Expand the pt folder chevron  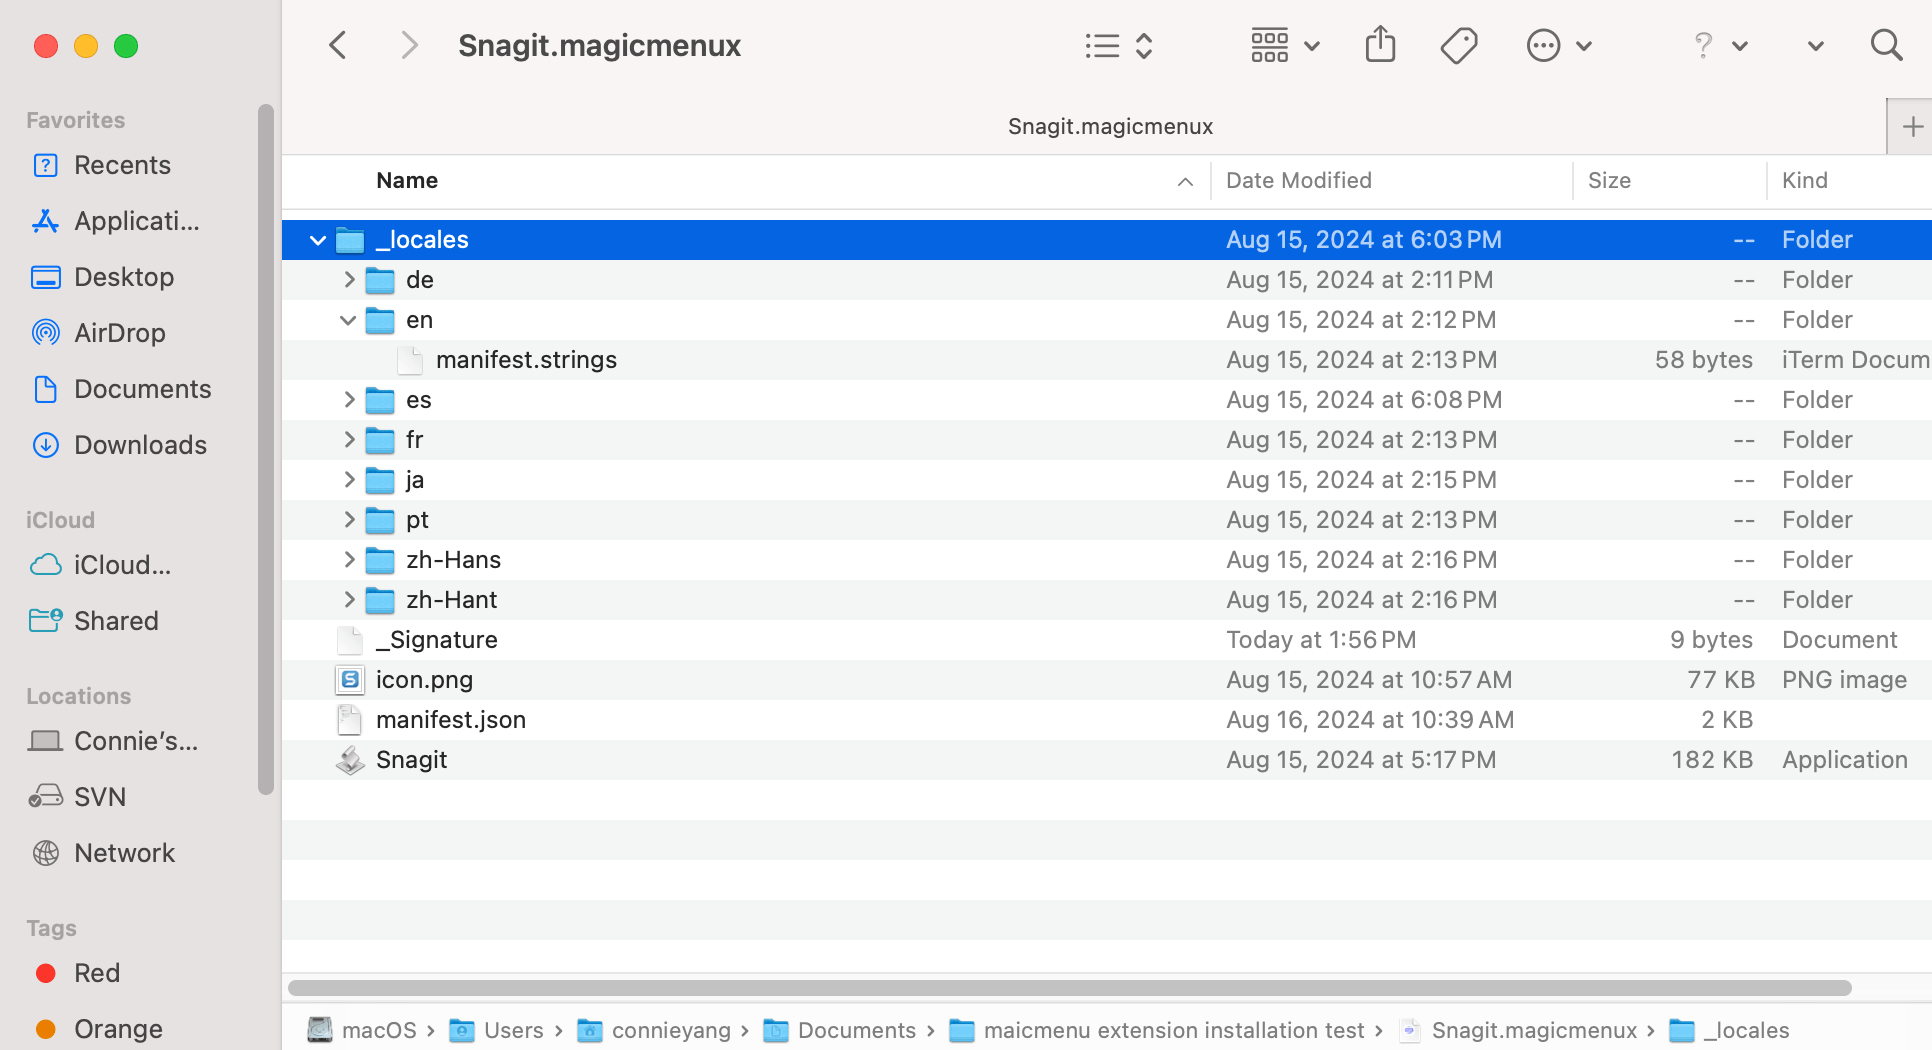click(x=349, y=520)
